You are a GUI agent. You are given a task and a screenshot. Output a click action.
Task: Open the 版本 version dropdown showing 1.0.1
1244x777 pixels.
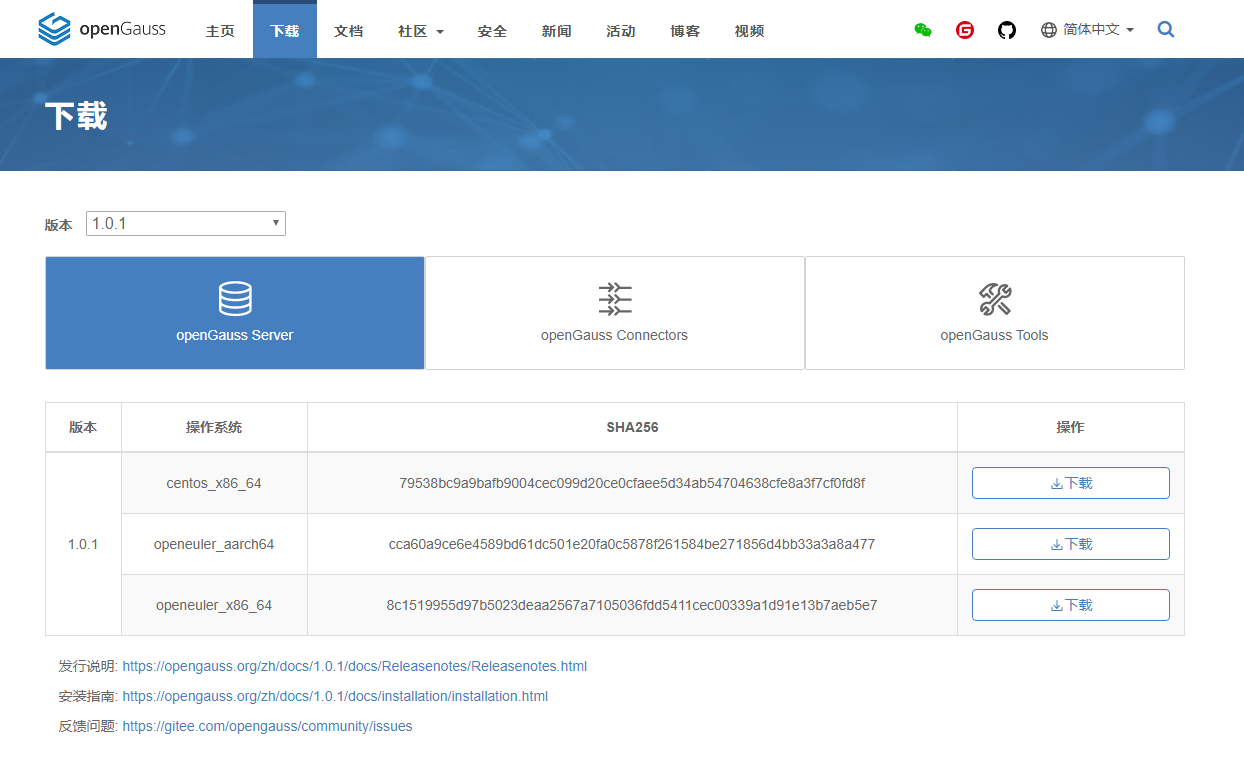[x=185, y=223]
